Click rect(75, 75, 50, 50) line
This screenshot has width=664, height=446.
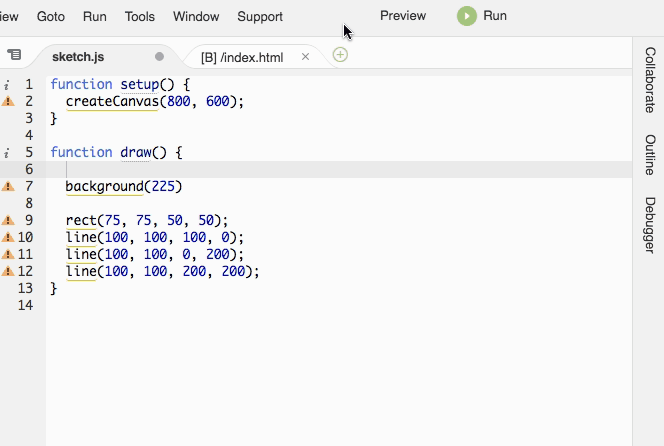pyautogui.click(x=147, y=220)
